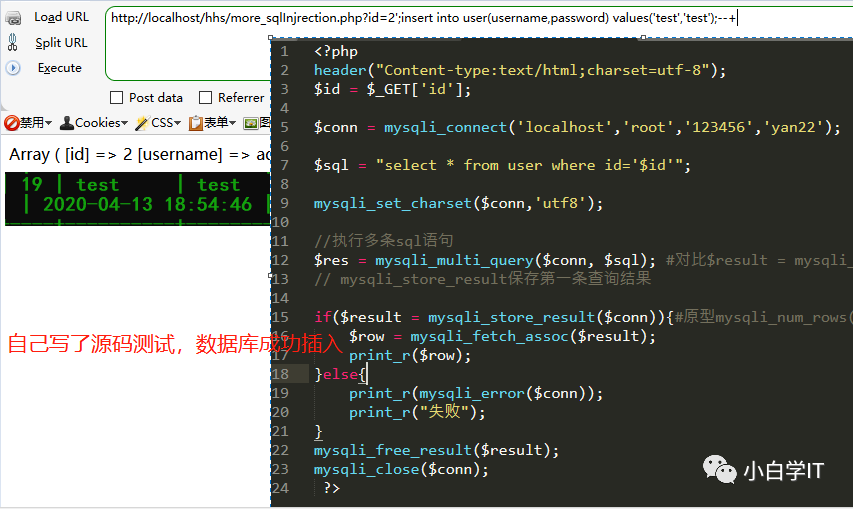
Task: Click the "'root'" username string on line 5
Action: click(649, 127)
